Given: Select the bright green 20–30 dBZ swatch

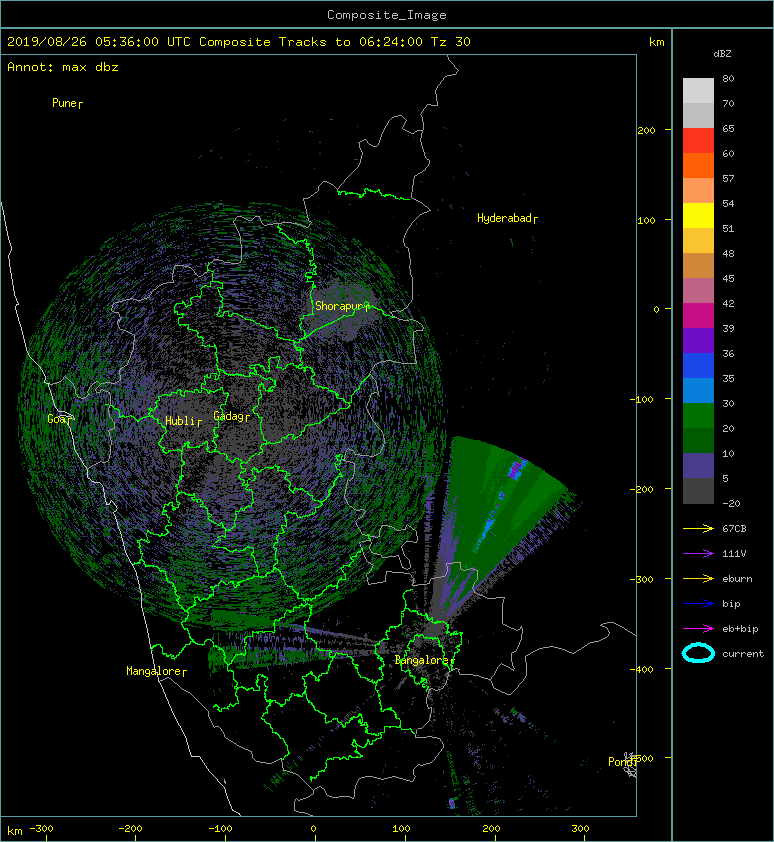Looking at the screenshot, I should [x=698, y=416].
